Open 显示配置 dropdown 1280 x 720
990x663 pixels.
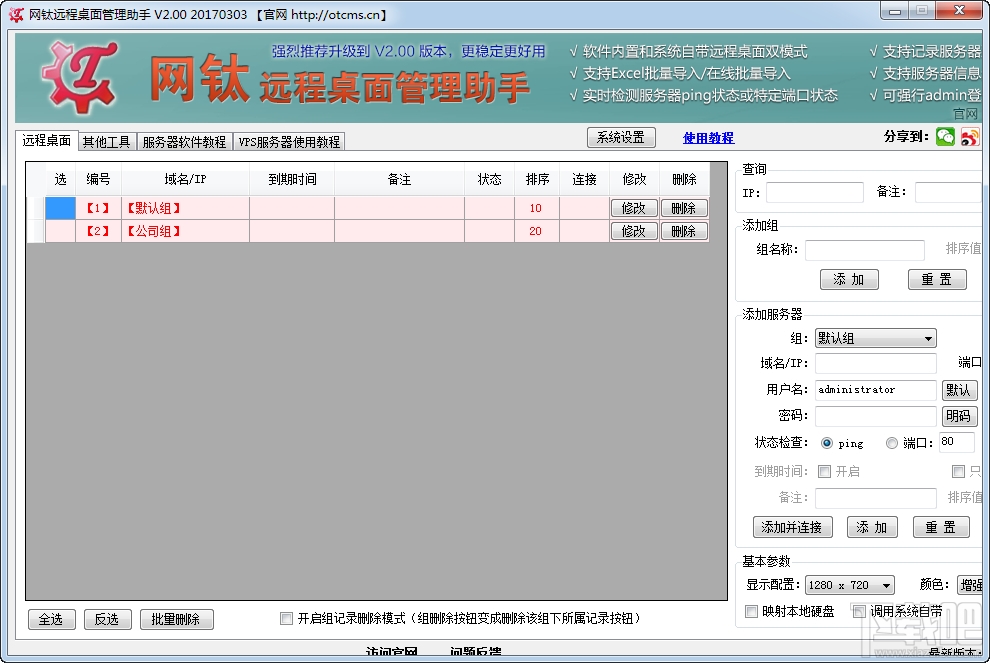click(x=850, y=585)
